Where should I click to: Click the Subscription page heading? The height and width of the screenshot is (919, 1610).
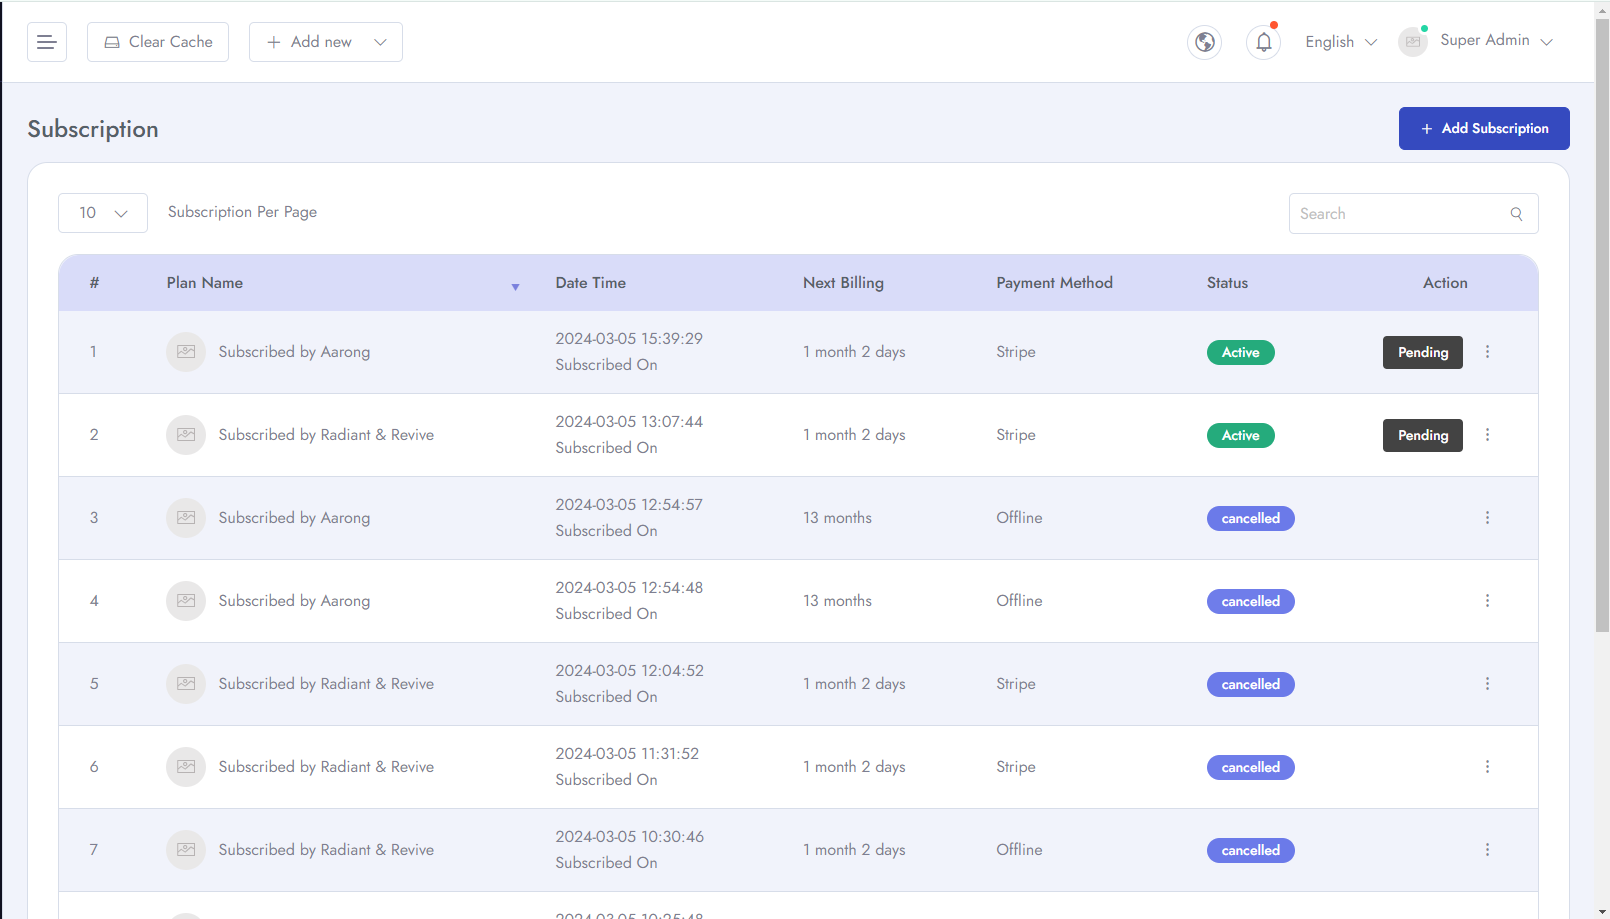point(93,129)
